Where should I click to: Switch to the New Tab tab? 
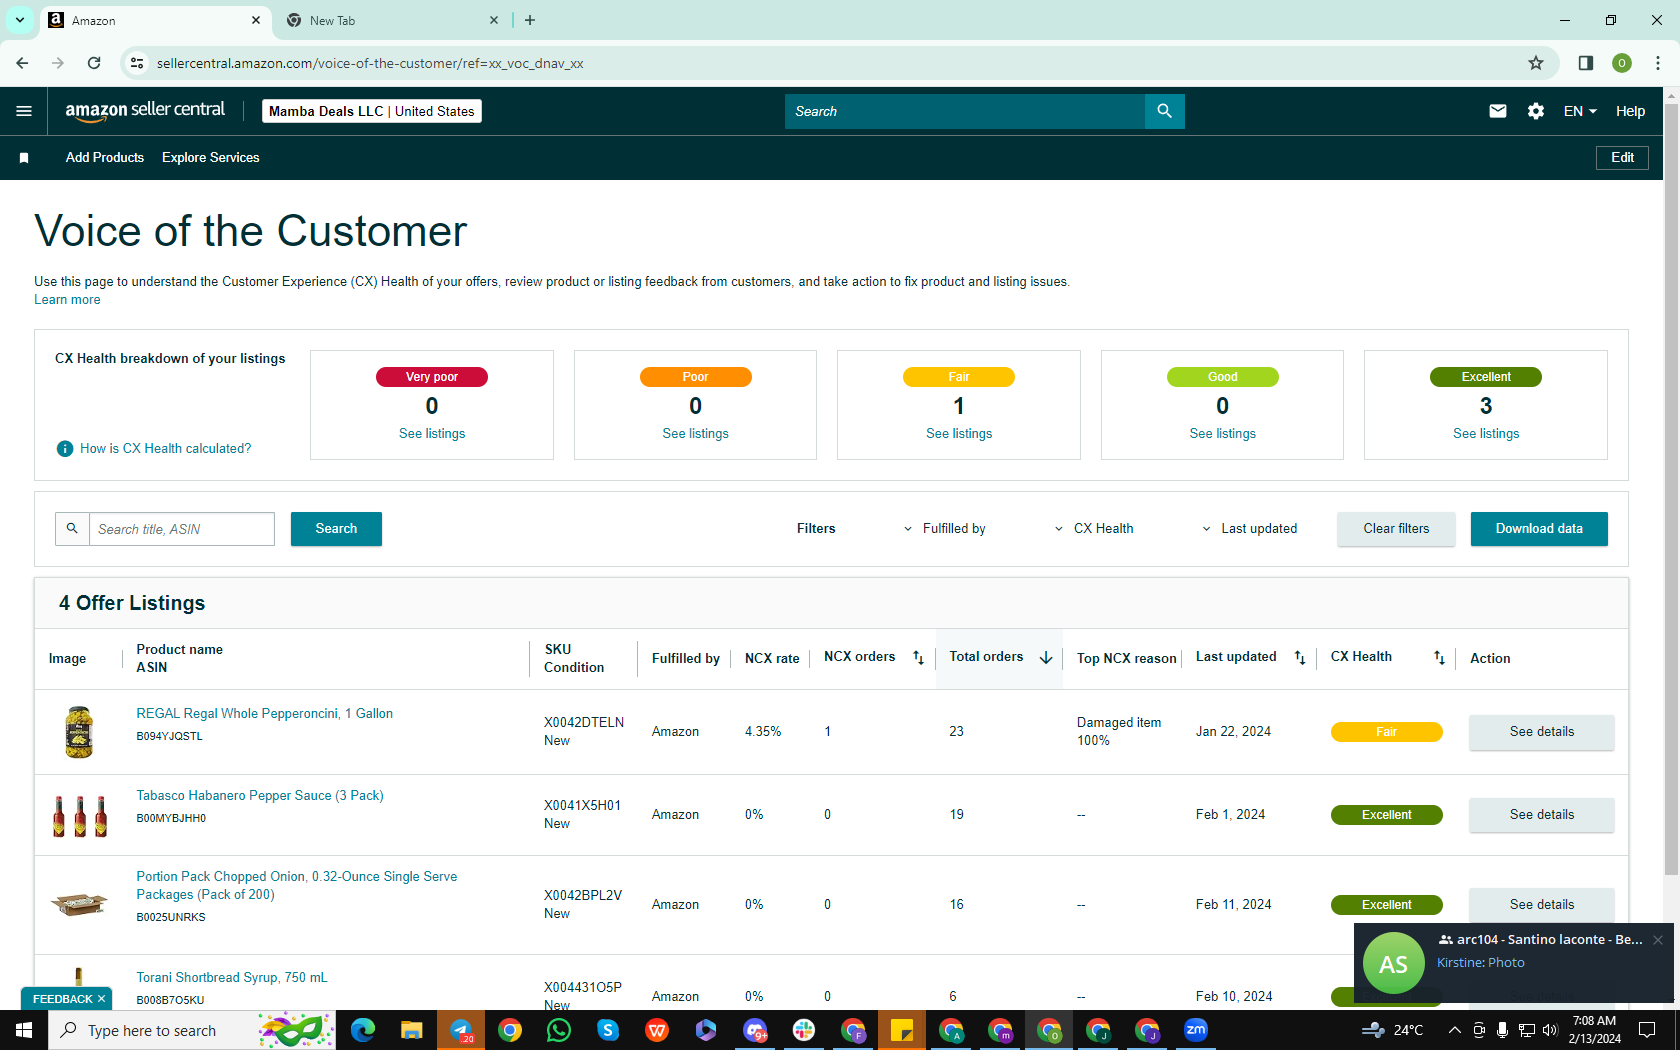point(391,20)
